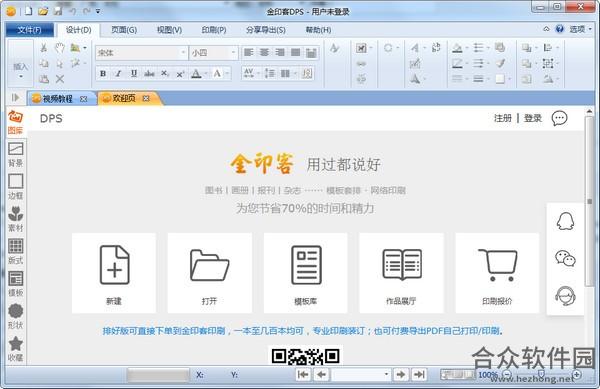600x389 pixels.
Task: Open the 模板 template panel
Action: coord(15,284)
